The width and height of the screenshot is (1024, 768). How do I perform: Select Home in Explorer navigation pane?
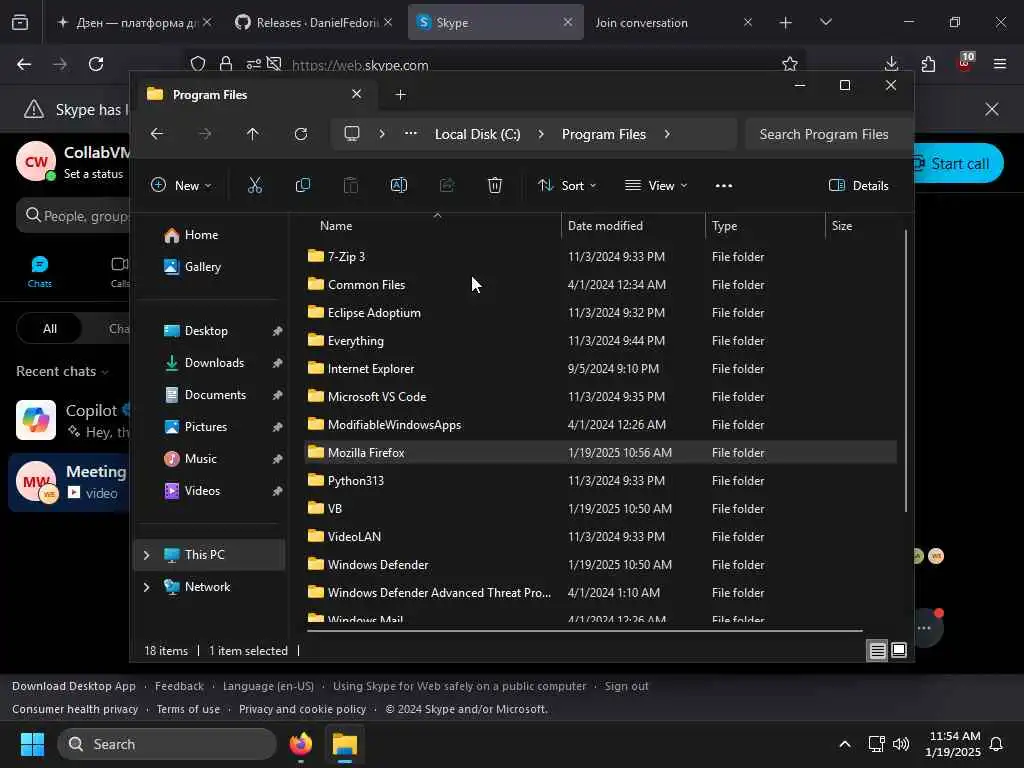[201, 234]
